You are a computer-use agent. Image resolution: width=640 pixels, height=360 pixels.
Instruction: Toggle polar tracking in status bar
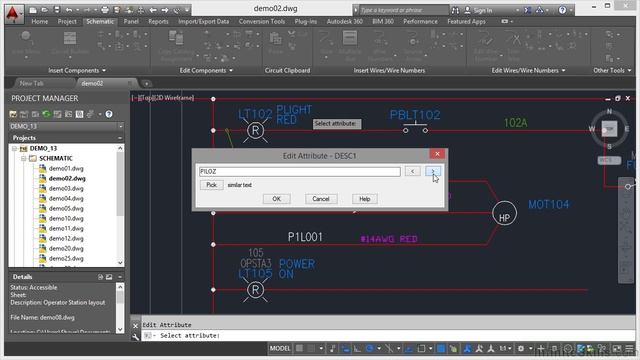click(x=370, y=349)
